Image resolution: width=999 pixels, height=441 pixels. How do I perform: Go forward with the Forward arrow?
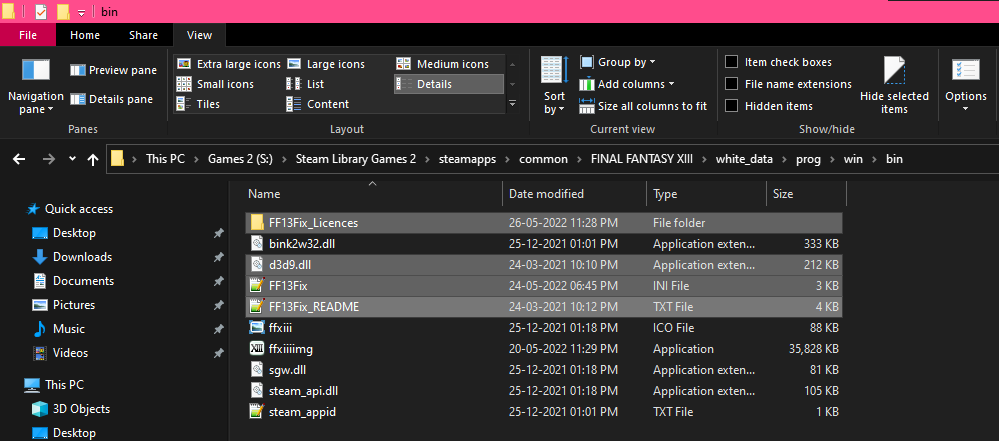48,159
